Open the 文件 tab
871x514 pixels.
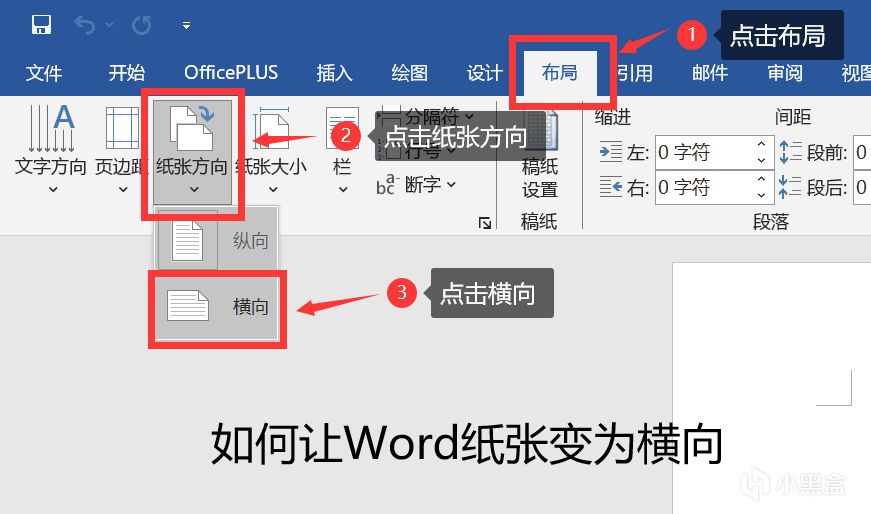point(43,73)
